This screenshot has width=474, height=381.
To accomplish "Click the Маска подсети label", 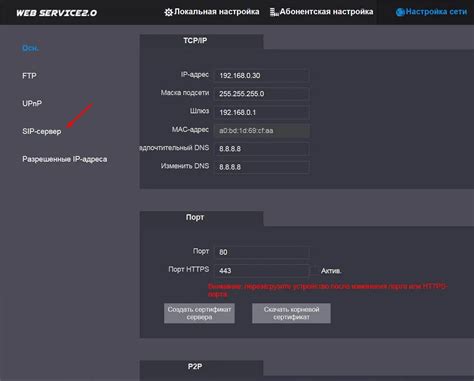I will [185, 93].
